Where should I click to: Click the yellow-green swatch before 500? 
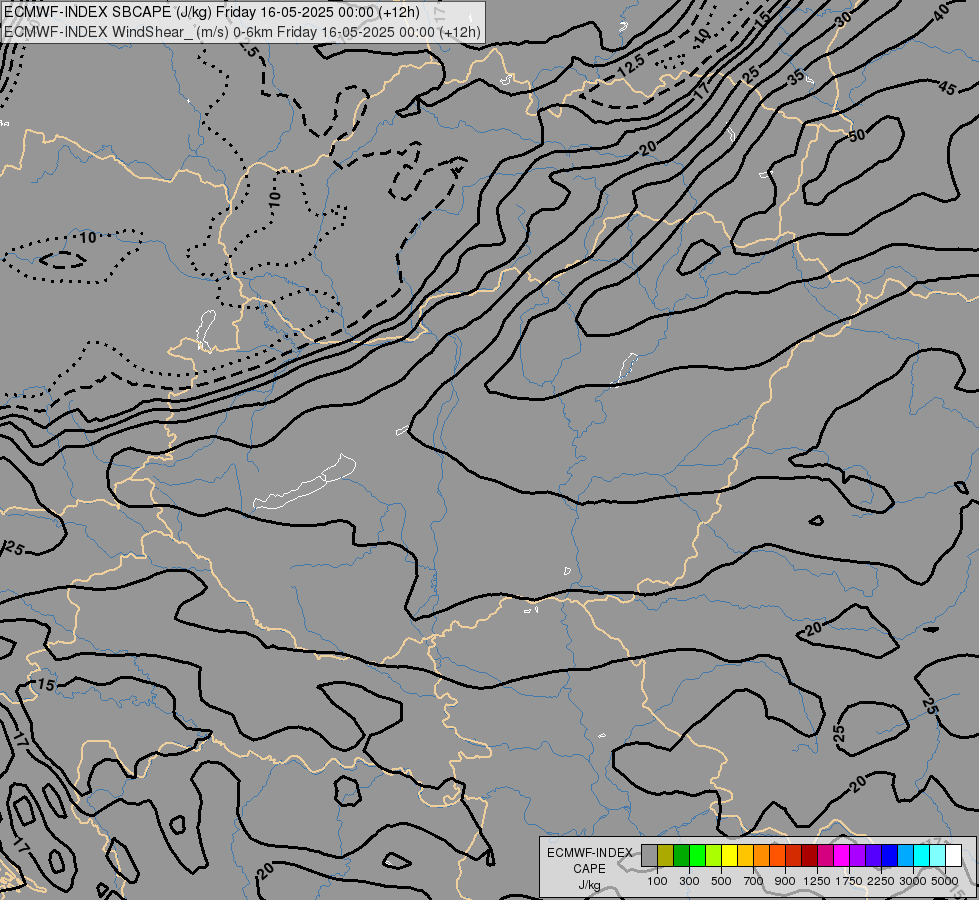tap(714, 855)
